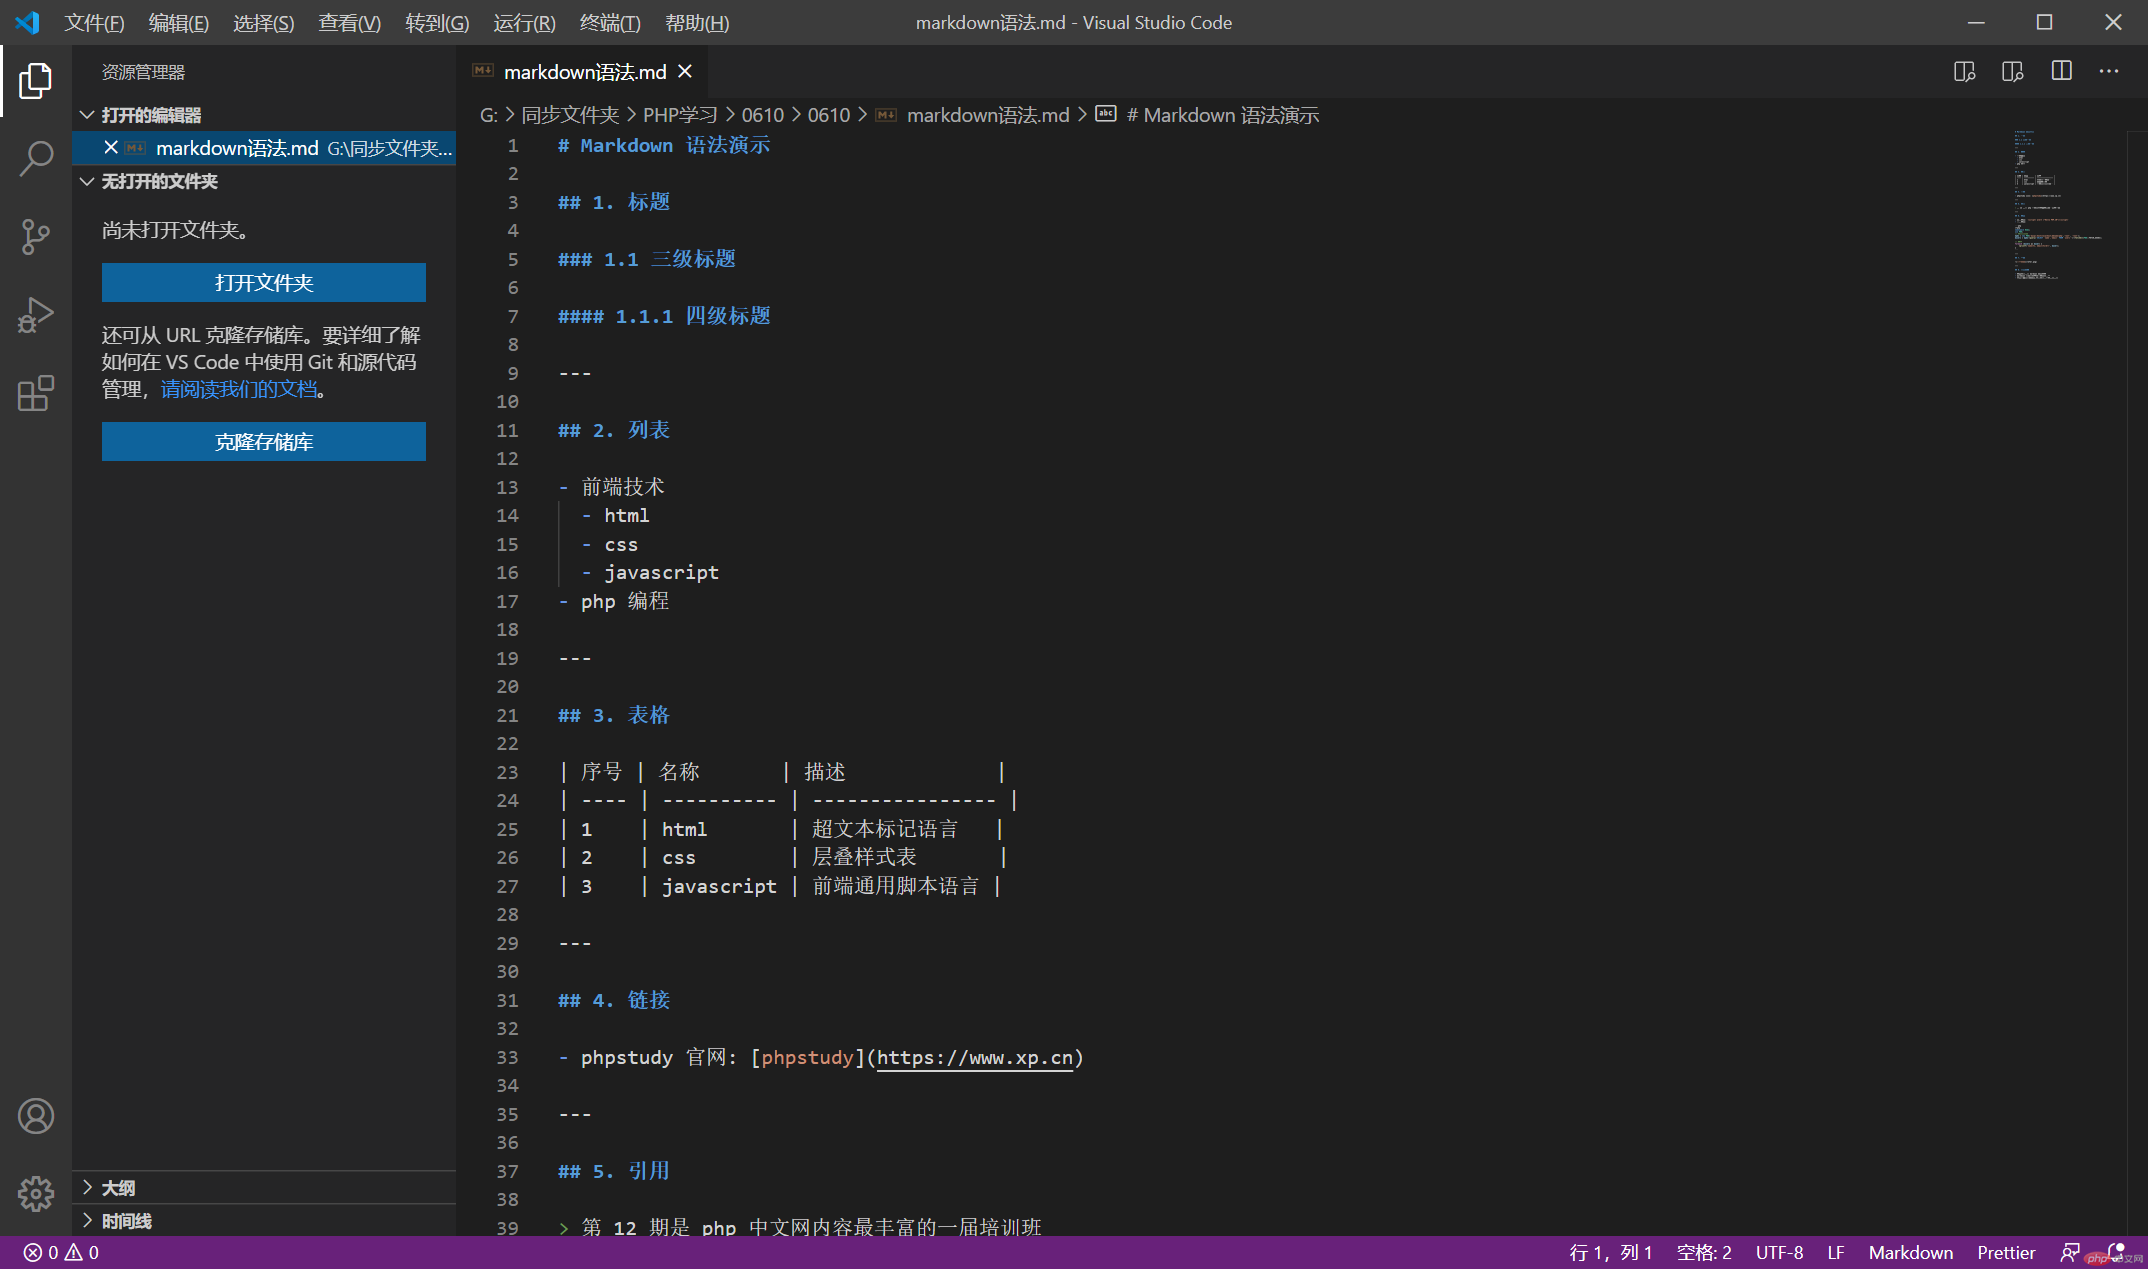This screenshot has width=2148, height=1269.
Task: Open the editor more actions ellipsis
Action: coord(2109,71)
